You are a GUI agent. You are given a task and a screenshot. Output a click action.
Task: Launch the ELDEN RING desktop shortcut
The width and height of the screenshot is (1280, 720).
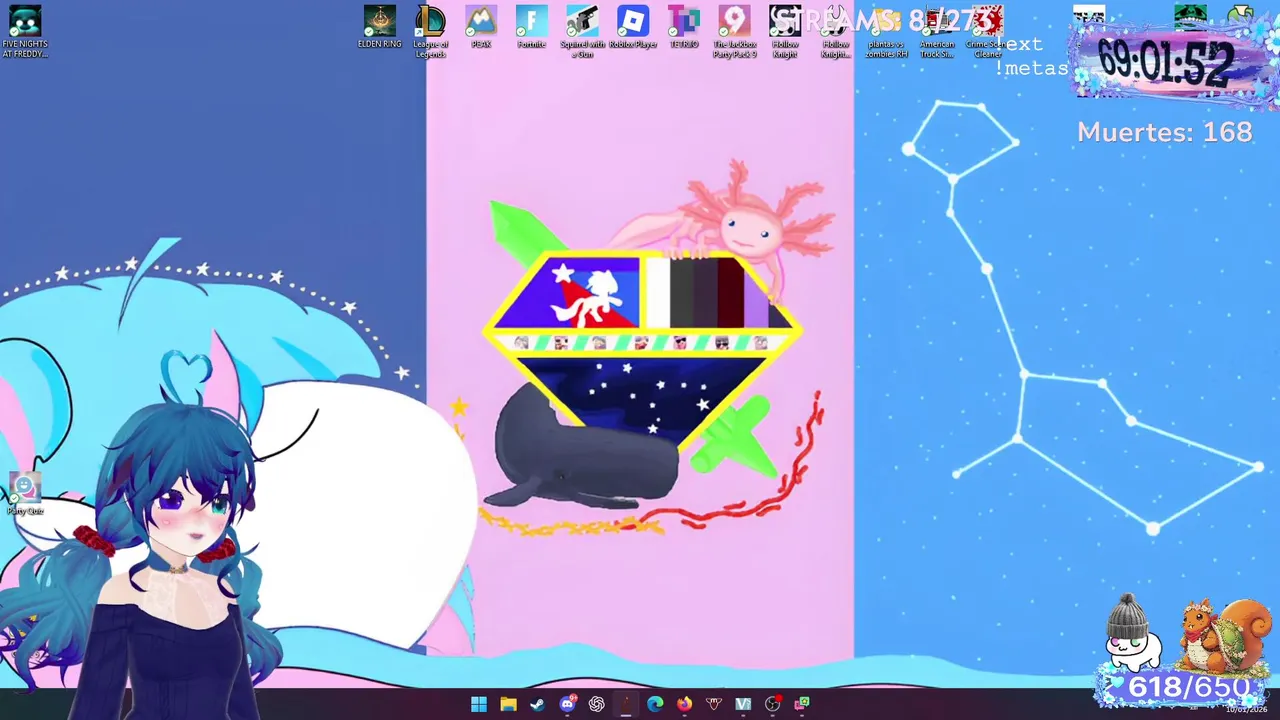[380, 28]
